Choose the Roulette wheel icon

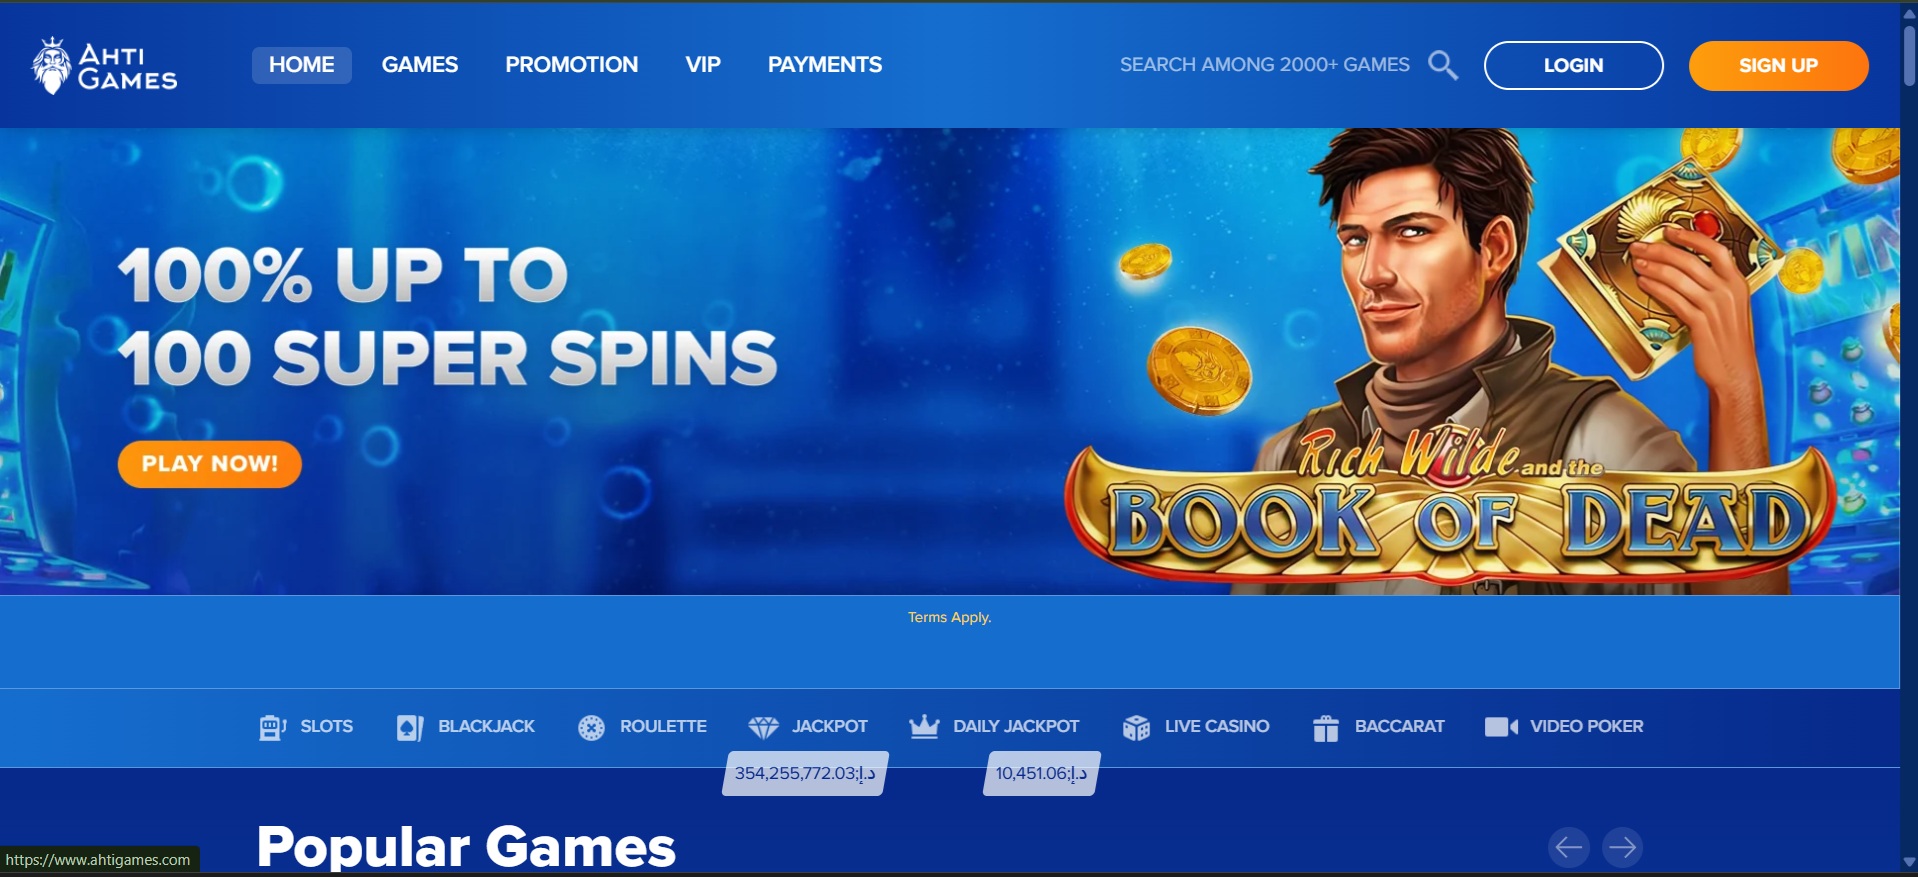591,727
